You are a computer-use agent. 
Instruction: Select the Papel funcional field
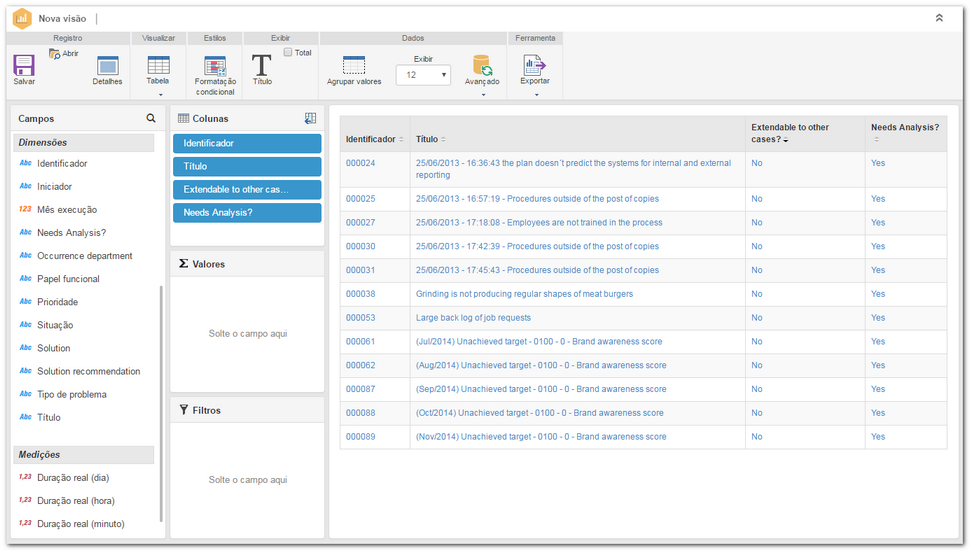[68, 279]
